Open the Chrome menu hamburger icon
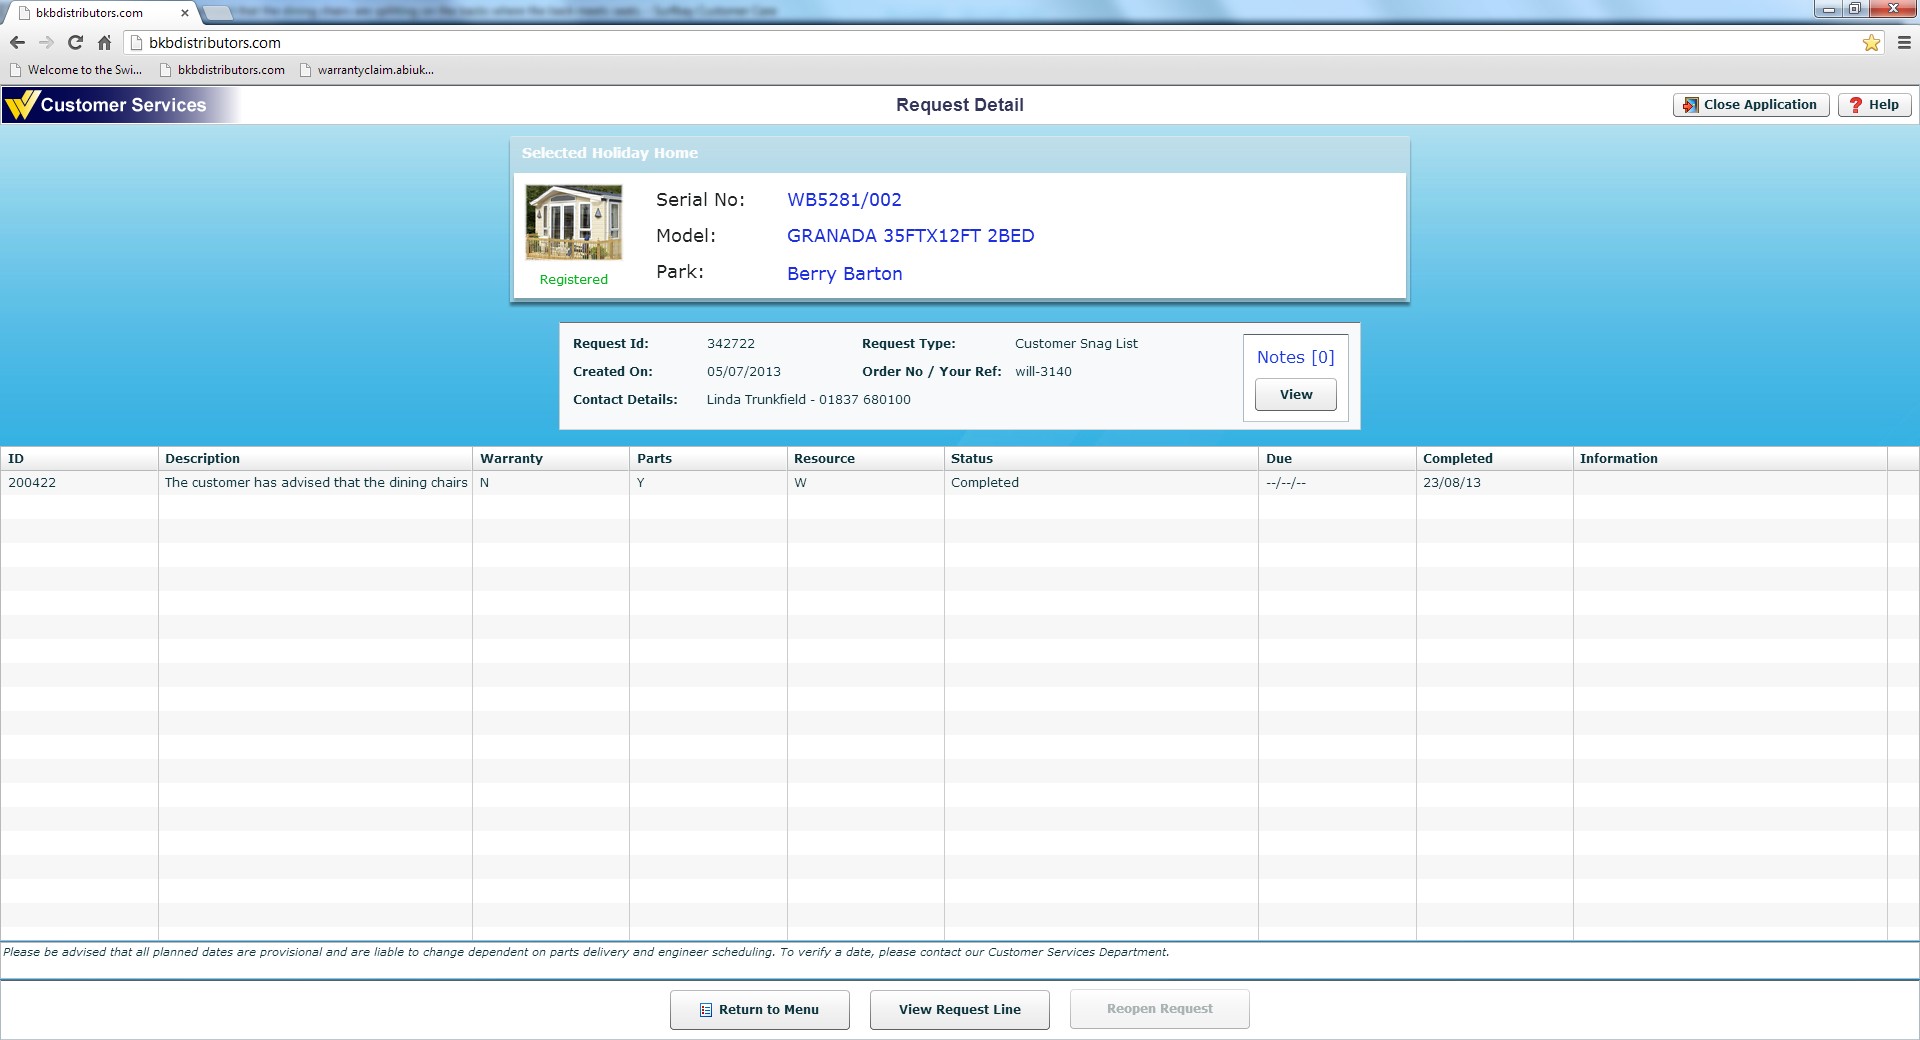The image size is (1920, 1040). coord(1904,43)
